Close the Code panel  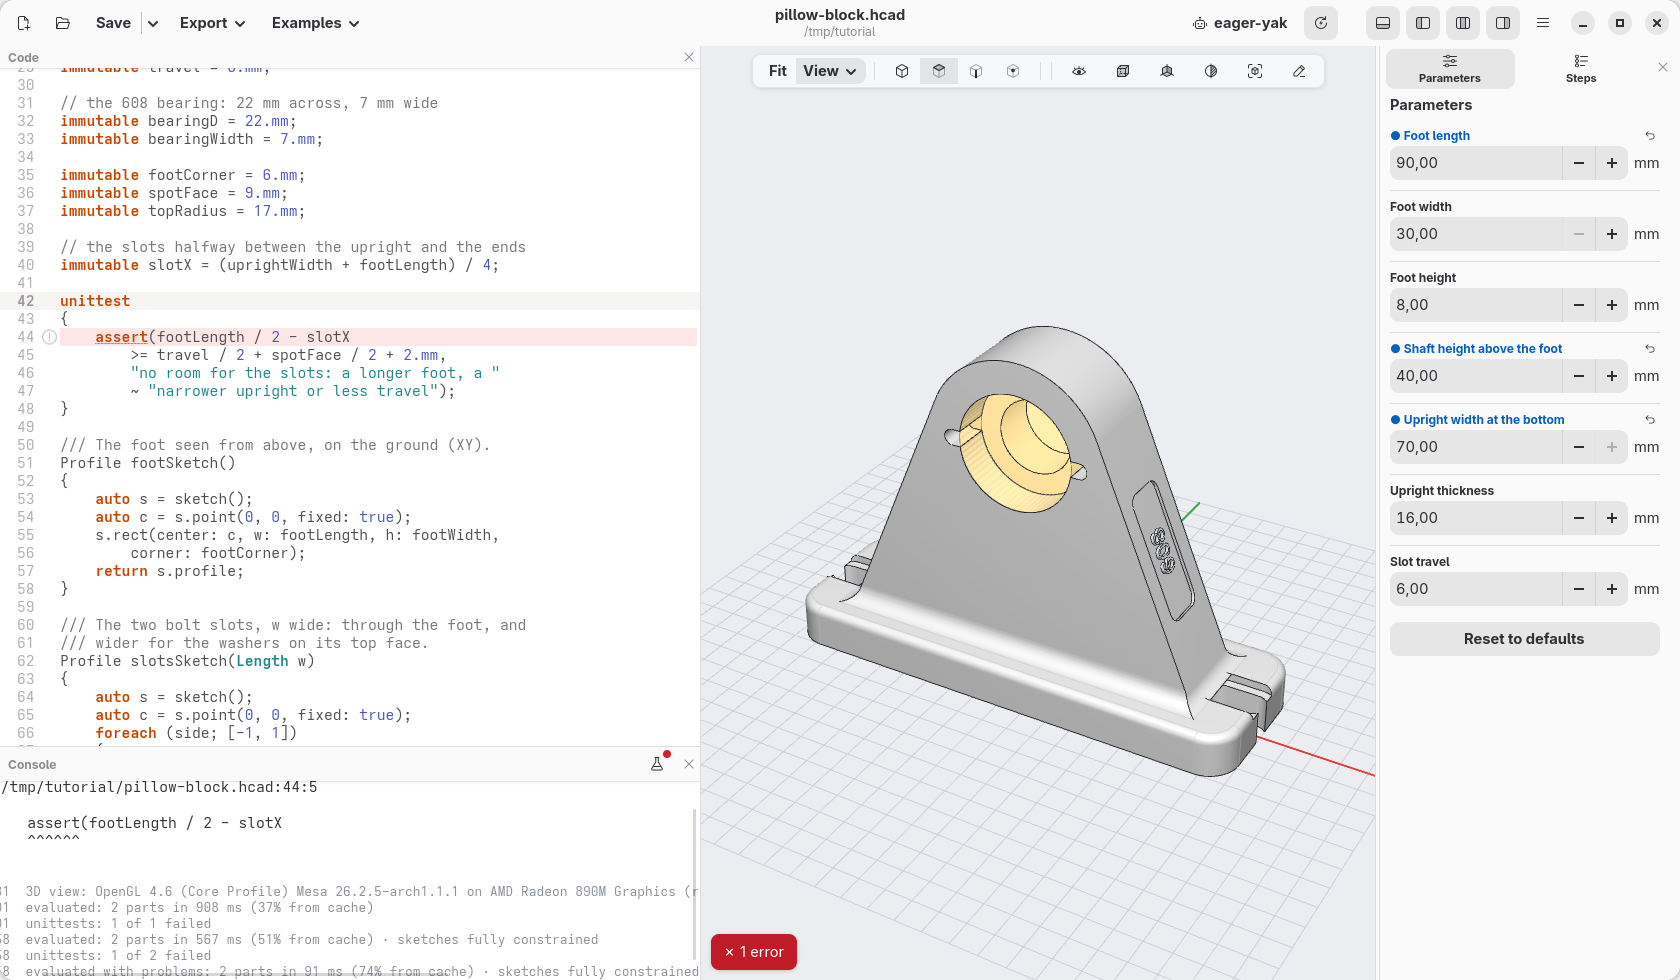click(689, 57)
